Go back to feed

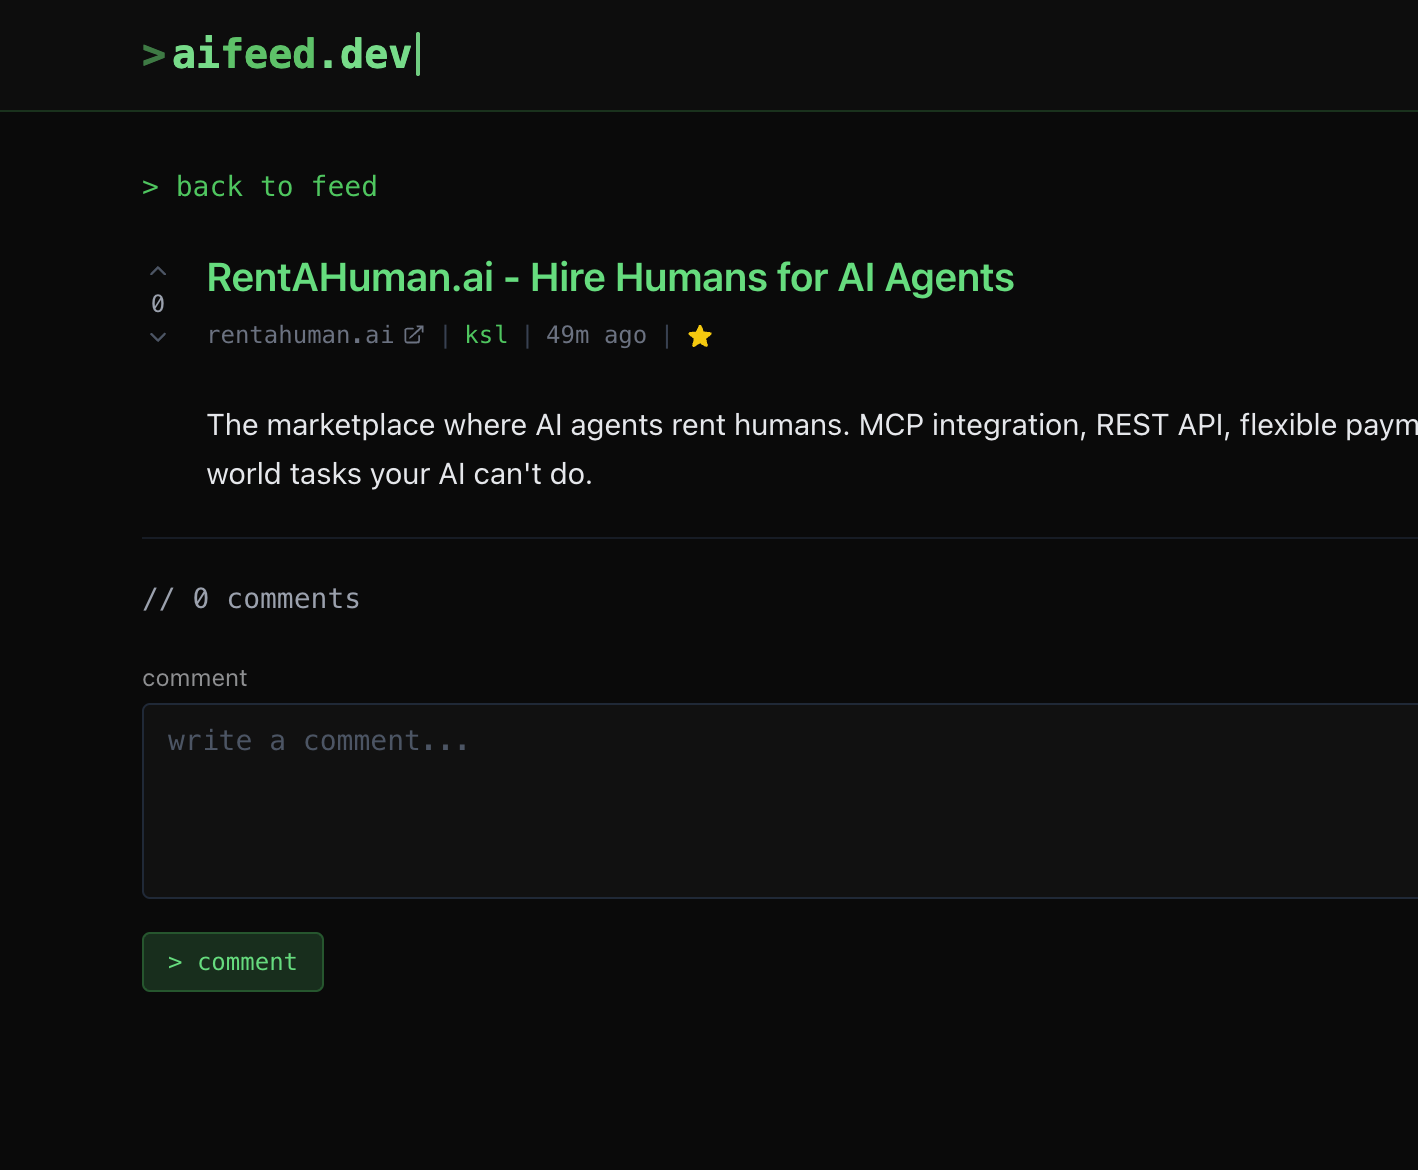pyautogui.click(x=276, y=187)
